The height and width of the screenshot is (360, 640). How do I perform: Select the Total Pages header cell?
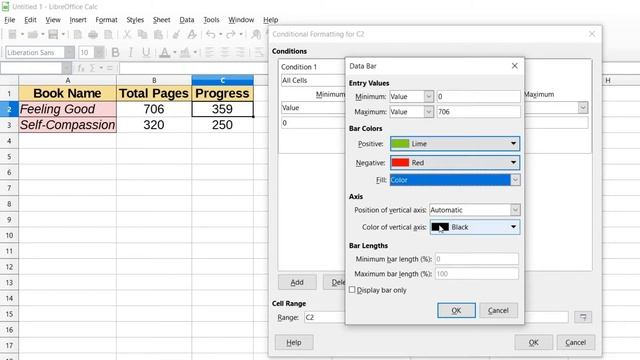tap(154, 93)
